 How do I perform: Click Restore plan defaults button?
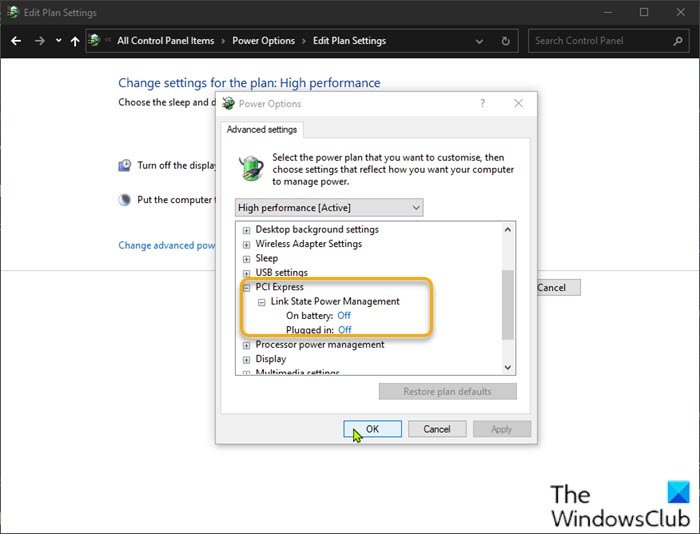(x=448, y=392)
